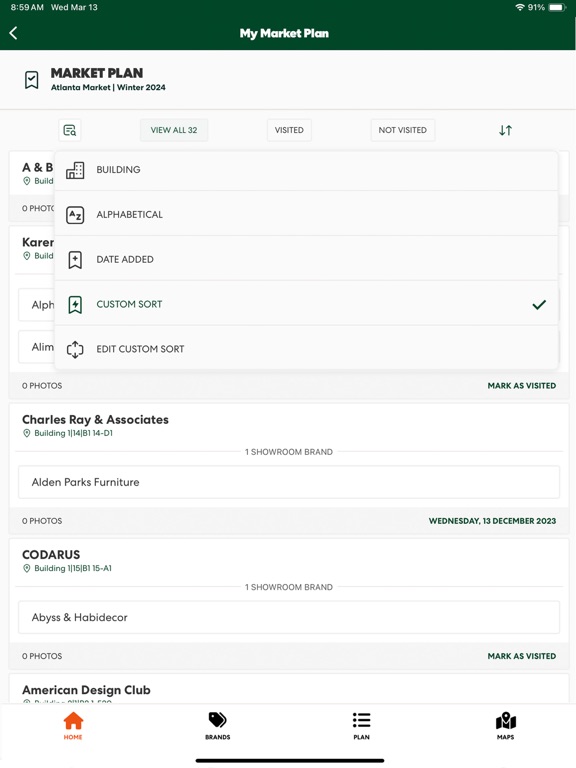Mark CODARUS as visited
576x768 pixels.
(522, 656)
